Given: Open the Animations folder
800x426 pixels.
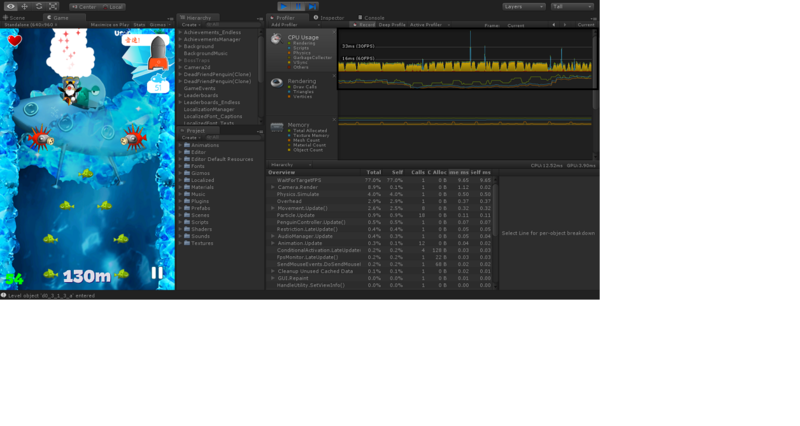Looking at the screenshot, I should click(204, 145).
